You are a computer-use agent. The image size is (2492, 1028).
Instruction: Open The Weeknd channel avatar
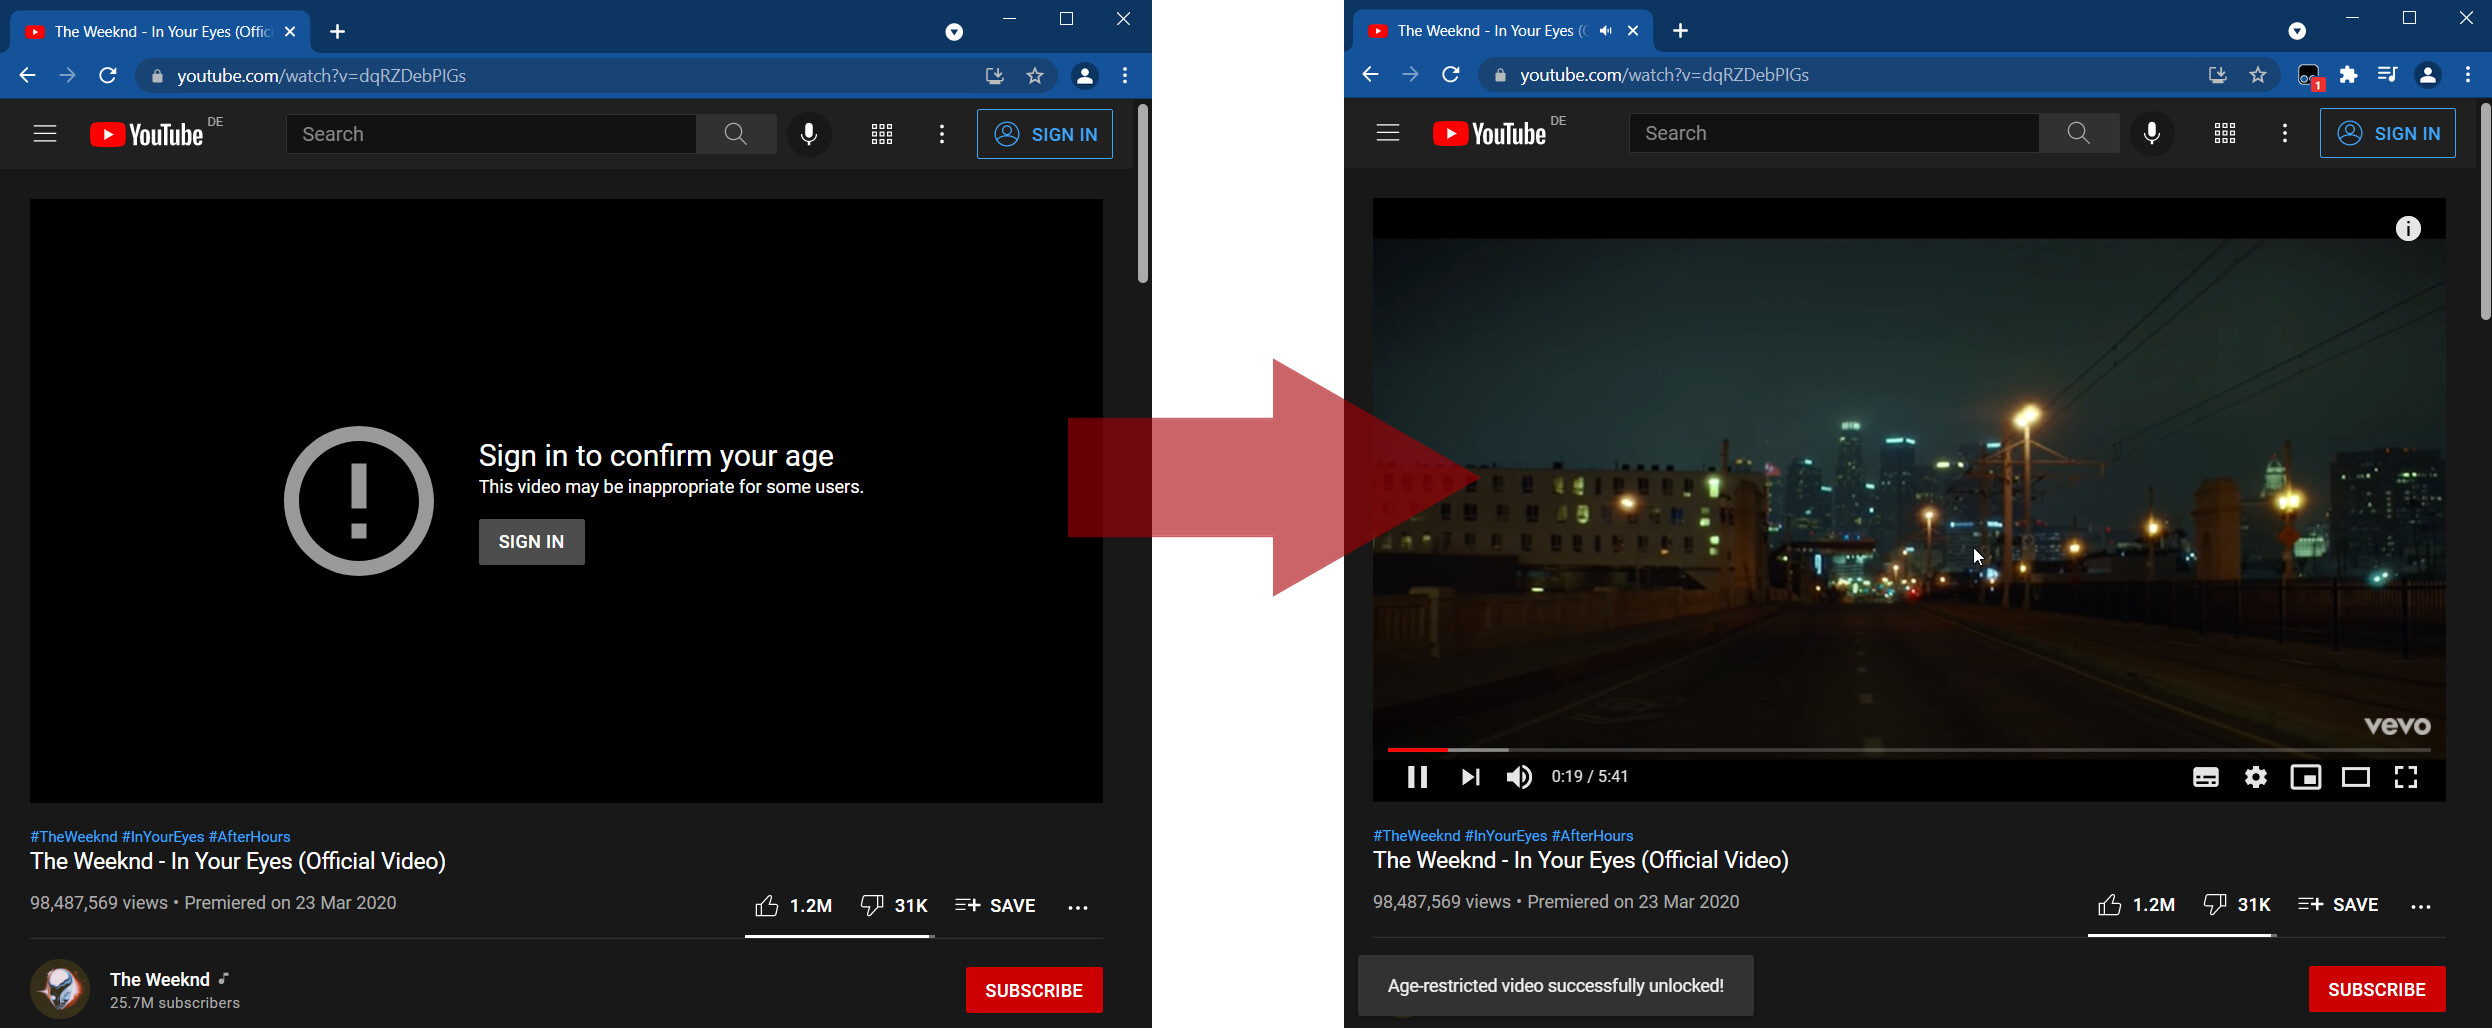pos(60,989)
